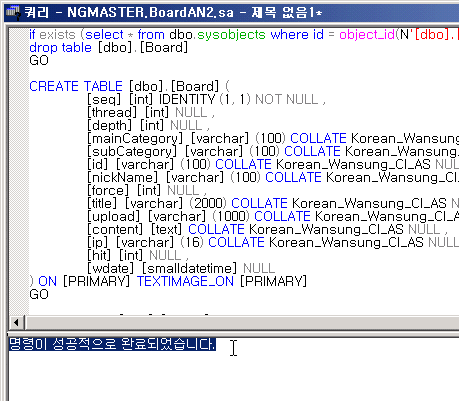Click the '[title] [varchar] (2000)' line
The image size is (459, 401).
click(273, 203)
